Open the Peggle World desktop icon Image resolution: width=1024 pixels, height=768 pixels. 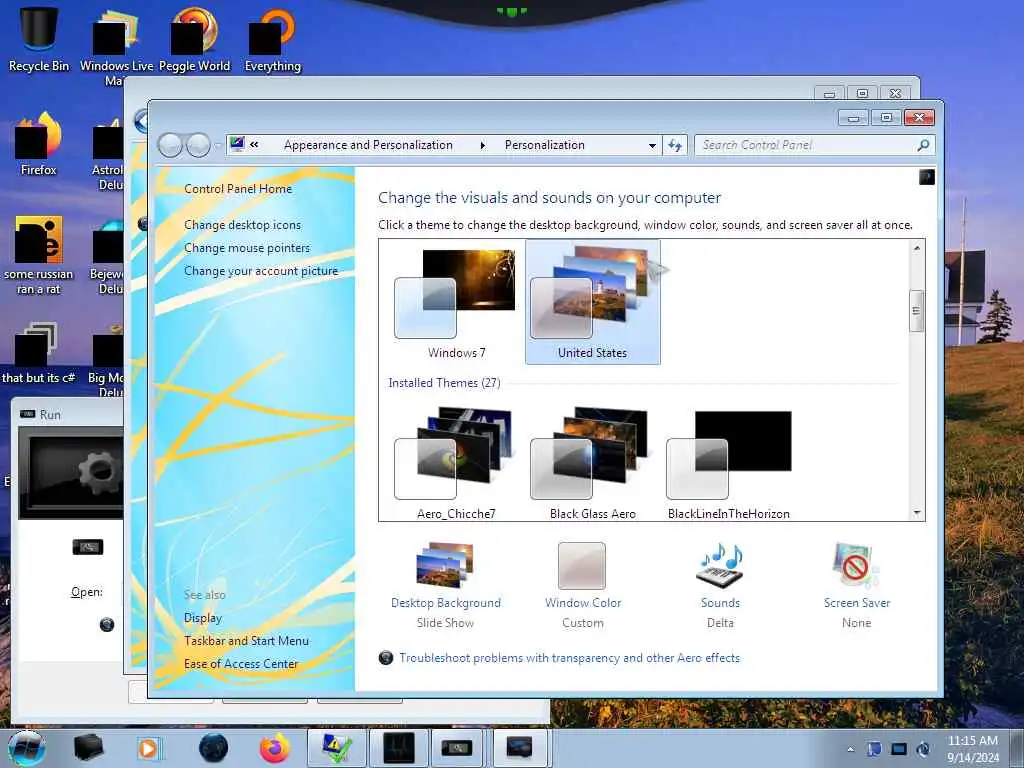(x=194, y=38)
